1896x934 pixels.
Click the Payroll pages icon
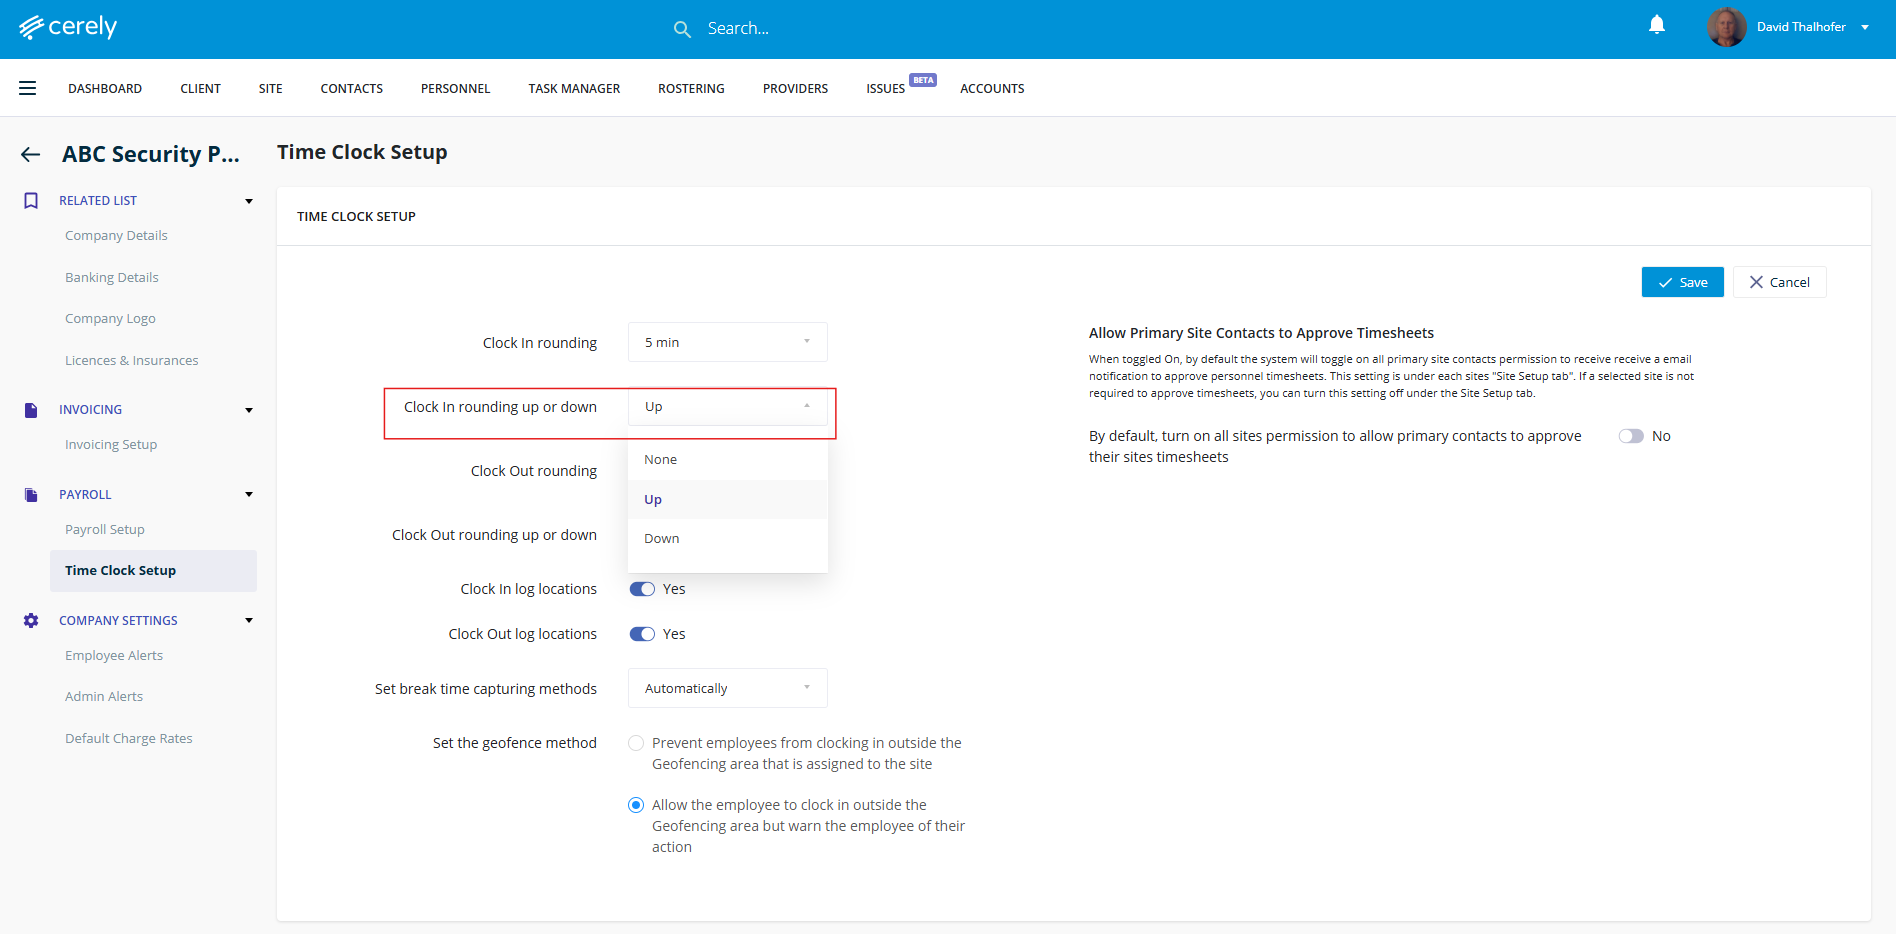(31, 495)
